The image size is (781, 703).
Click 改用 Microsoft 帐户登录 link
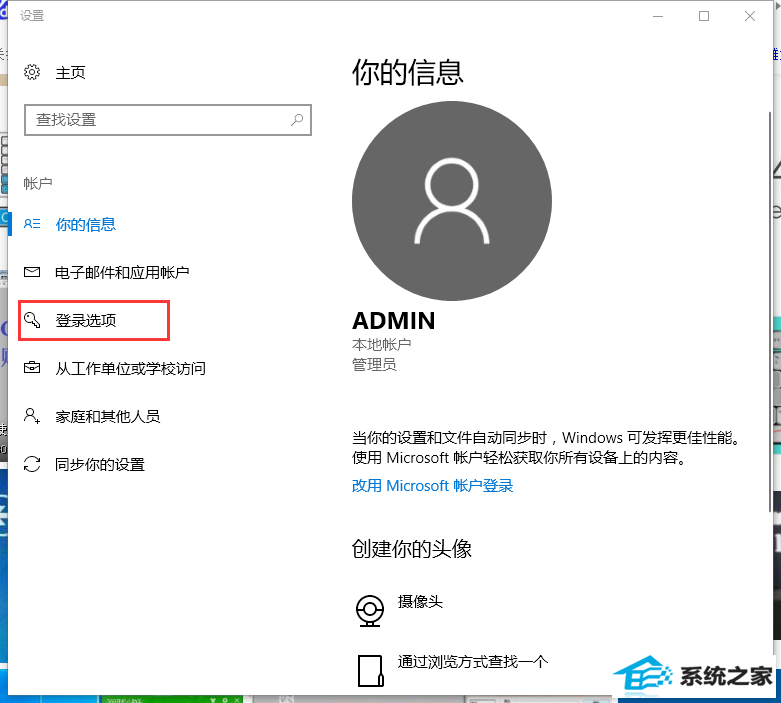432,486
